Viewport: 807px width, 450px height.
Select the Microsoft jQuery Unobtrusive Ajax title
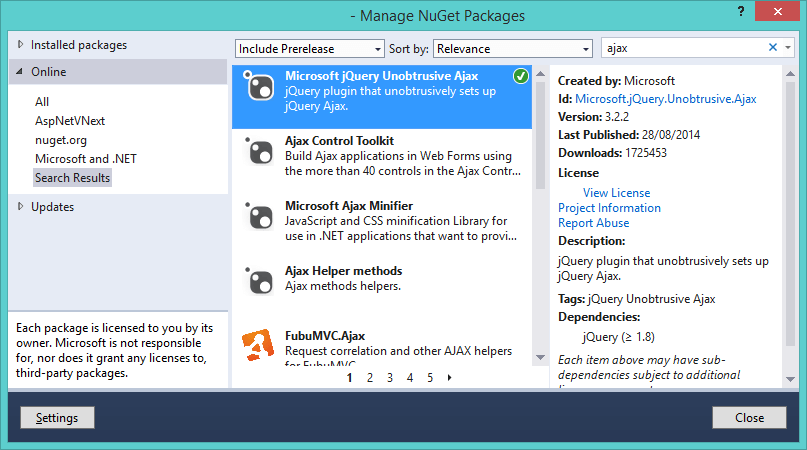[x=381, y=76]
